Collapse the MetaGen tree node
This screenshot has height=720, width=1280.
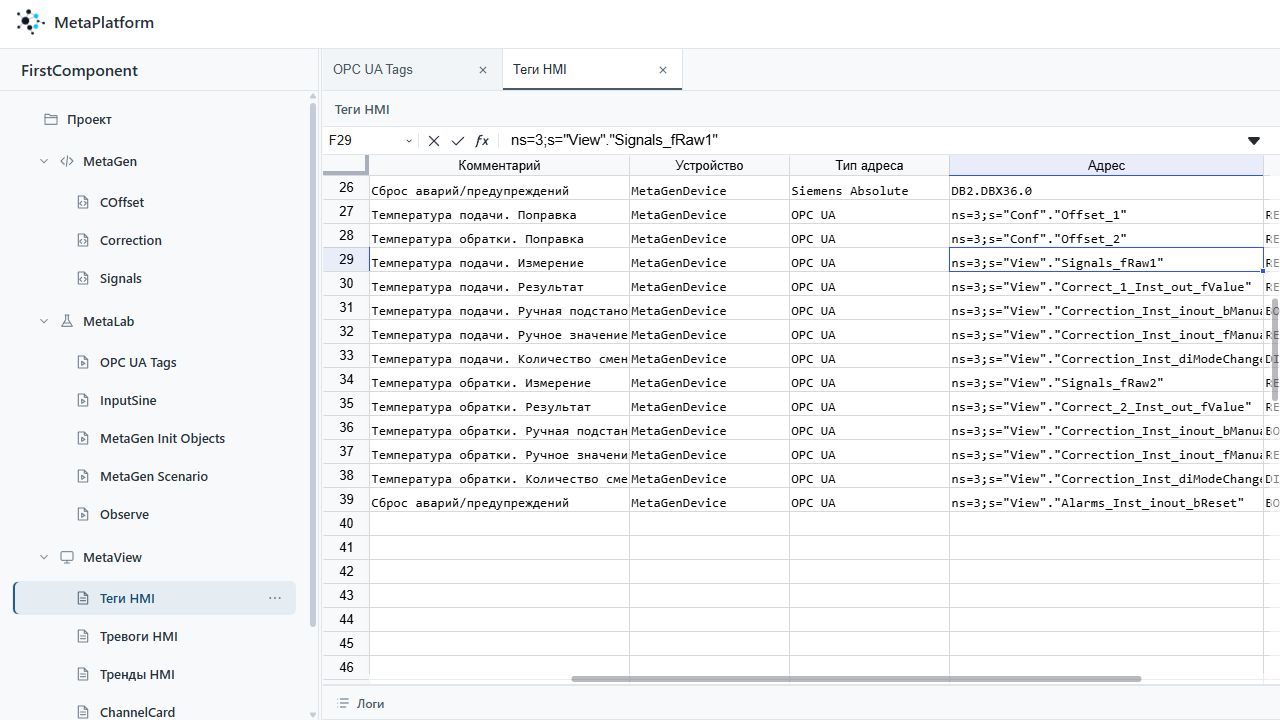(44, 161)
